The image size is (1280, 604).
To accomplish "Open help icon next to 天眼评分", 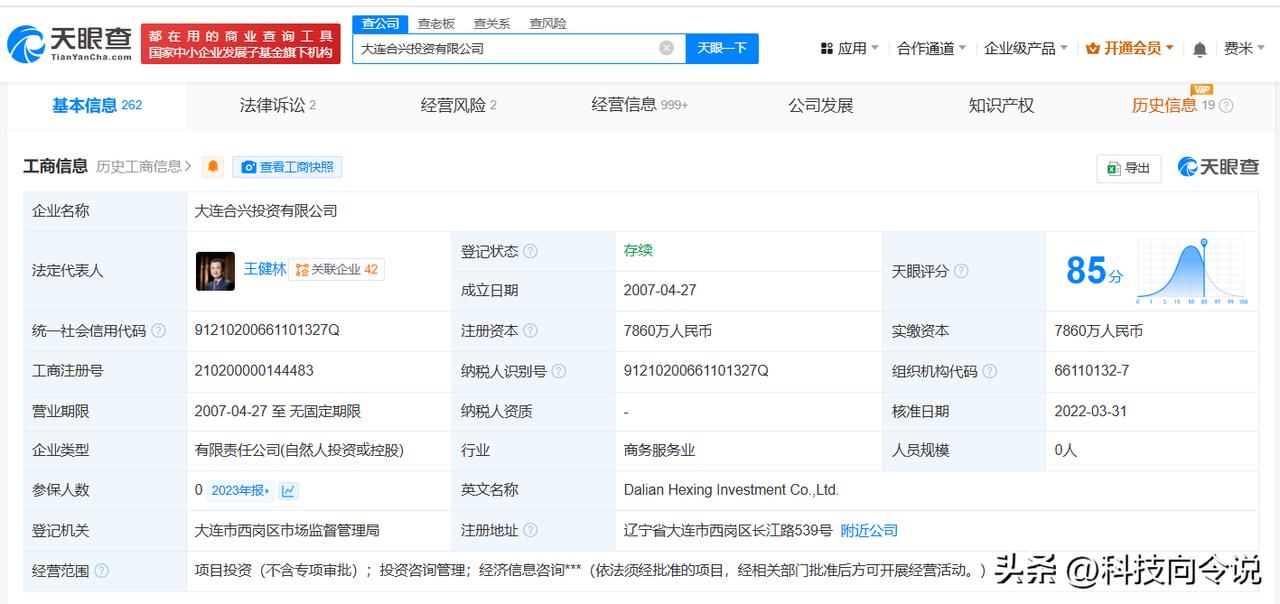I will click(961, 271).
